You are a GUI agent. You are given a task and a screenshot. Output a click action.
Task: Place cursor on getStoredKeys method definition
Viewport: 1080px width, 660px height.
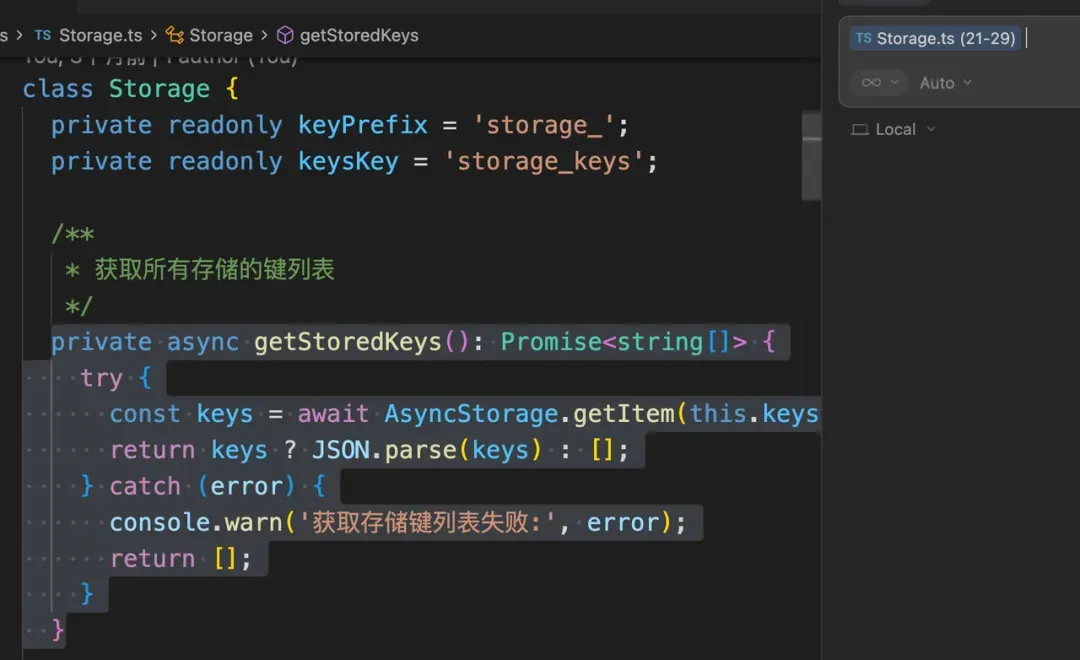click(347, 342)
